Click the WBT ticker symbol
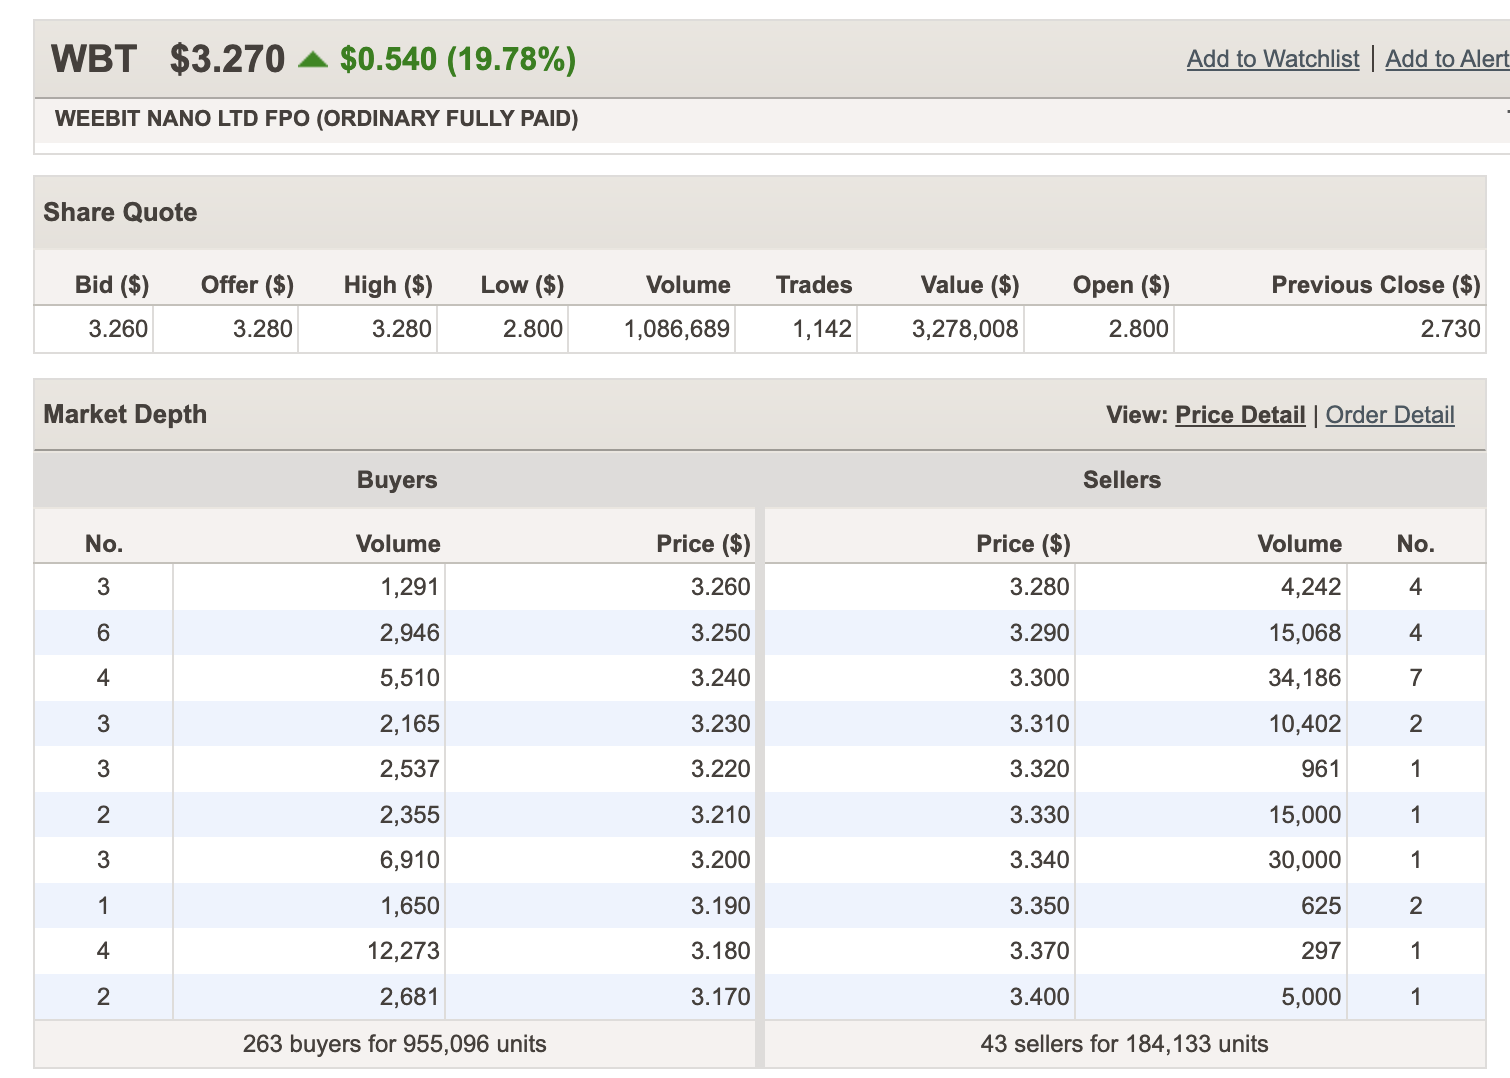Screen dimensions: 1510x1078 click(x=94, y=59)
